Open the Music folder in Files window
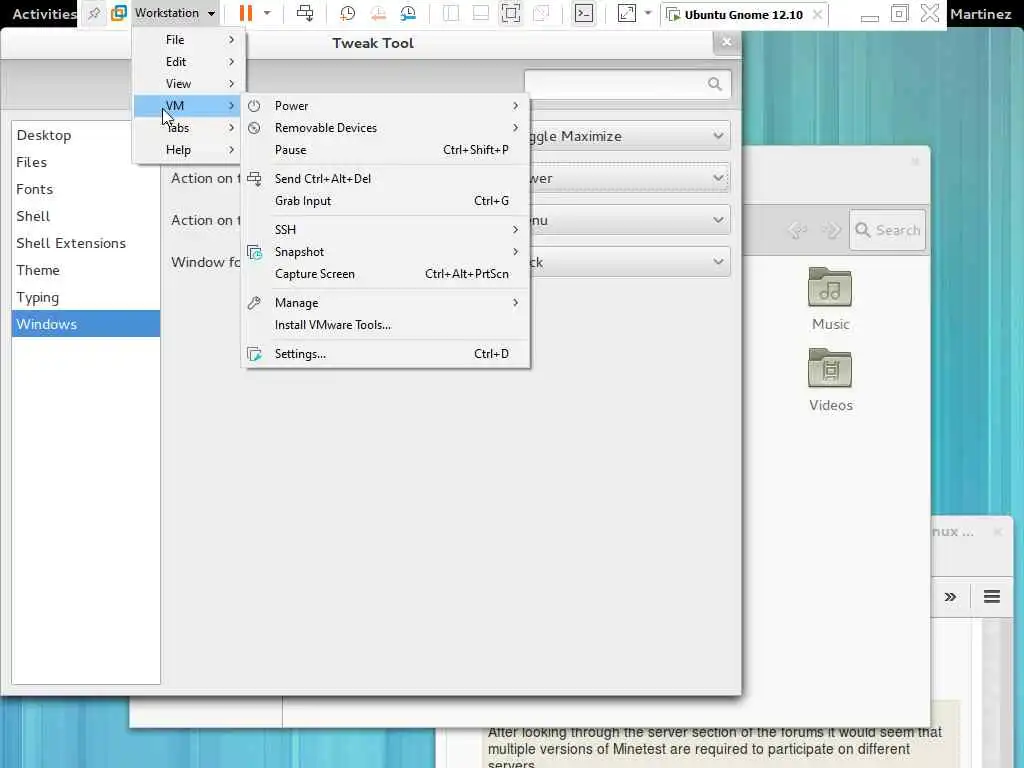 [x=830, y=298]
